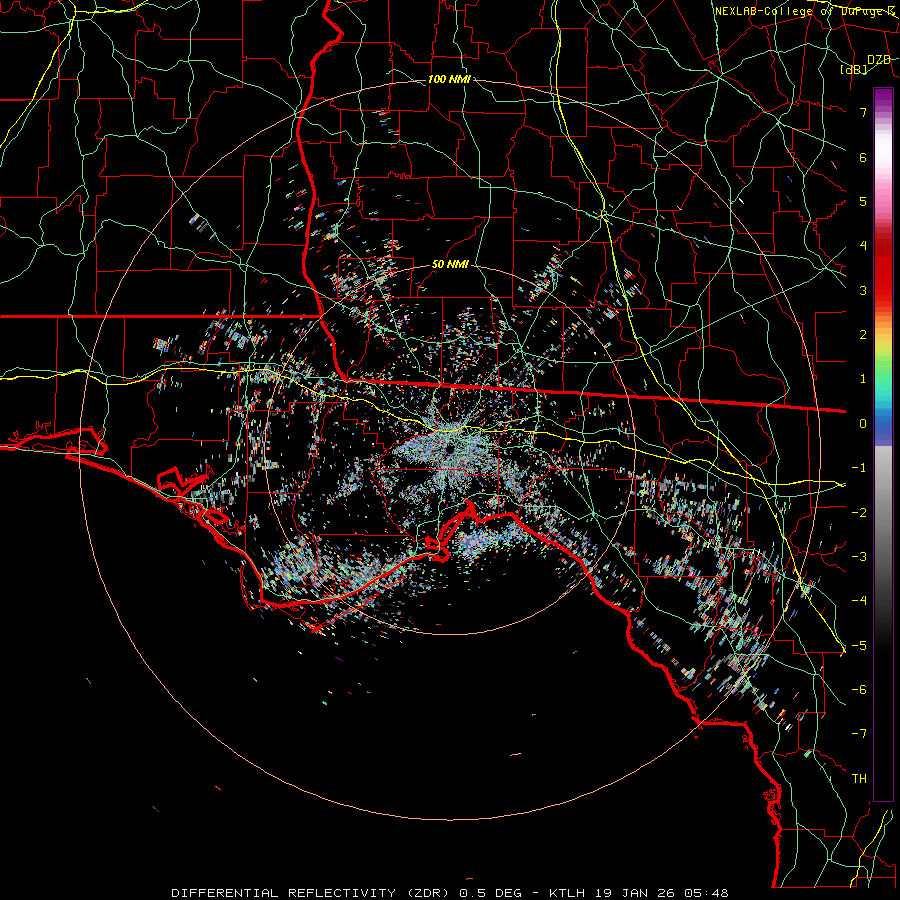Click the NEXLAB-College of DuPage credit text
Screen dimensions: 900x900
click(x=805, y=11)
